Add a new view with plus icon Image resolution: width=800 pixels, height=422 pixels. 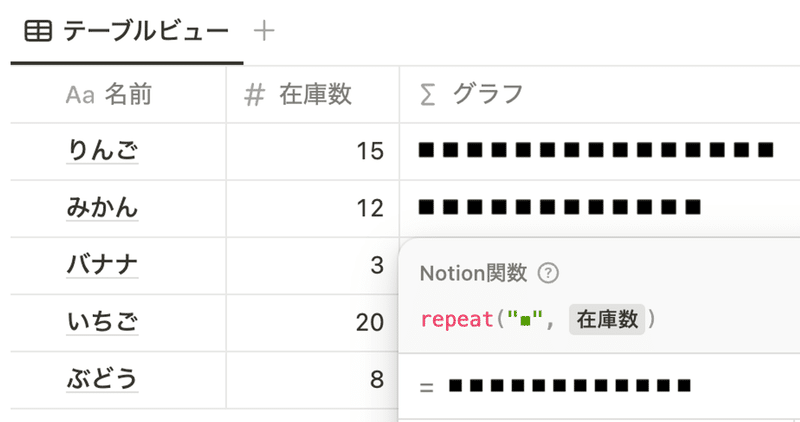coord(264,31)
